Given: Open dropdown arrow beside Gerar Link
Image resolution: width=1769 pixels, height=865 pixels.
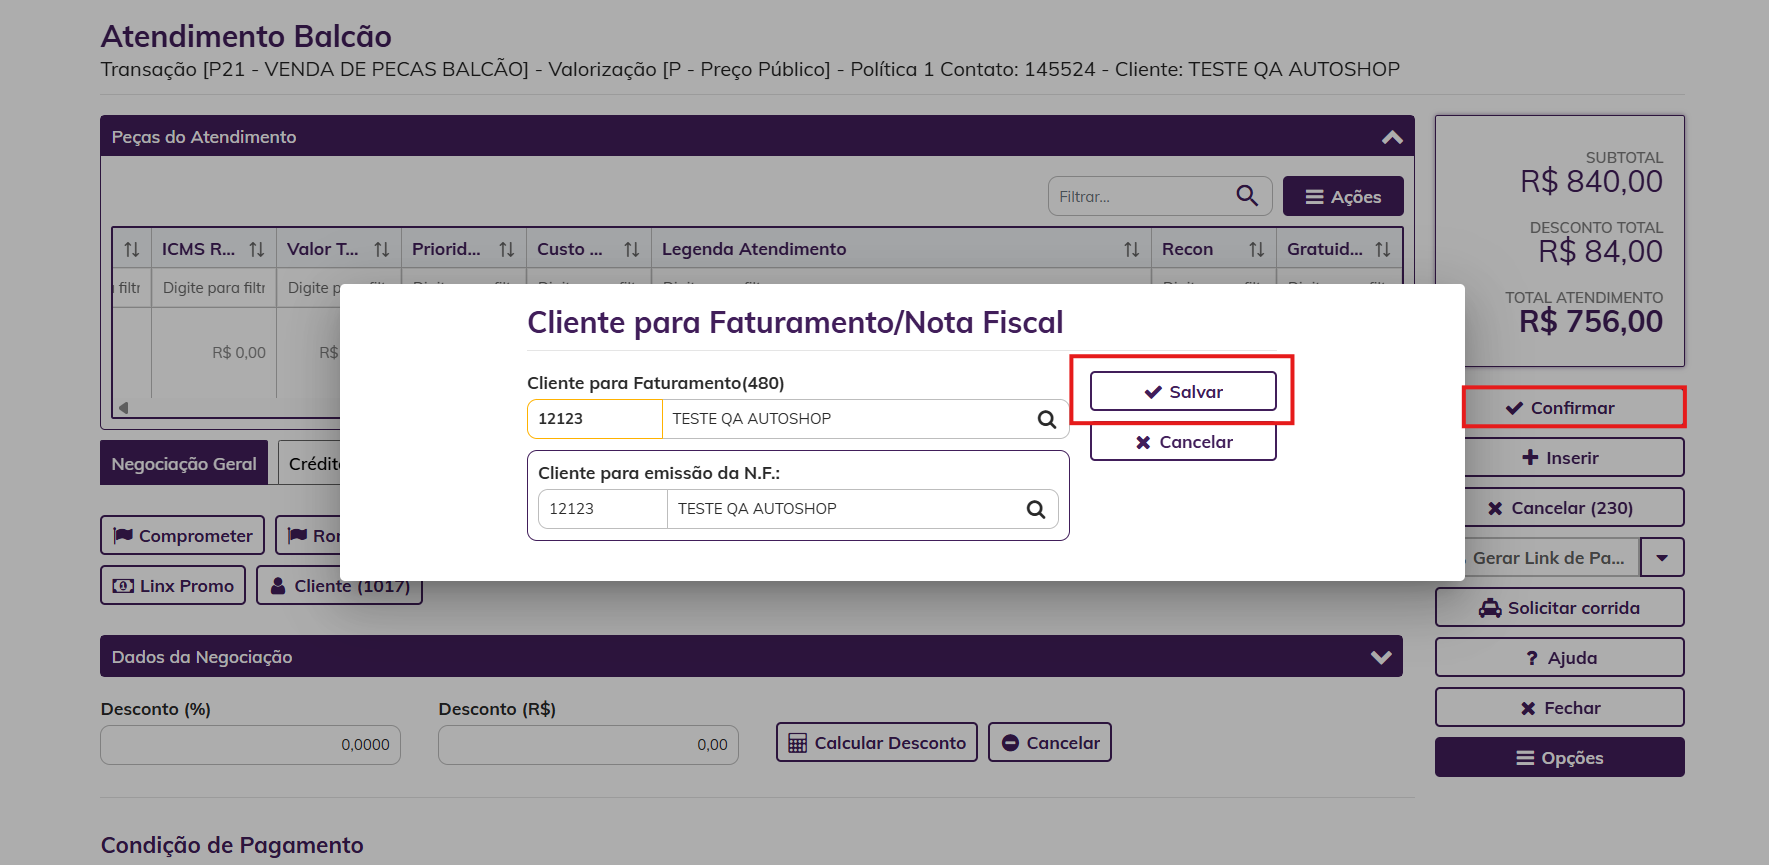Looking at the screenshot, I should click(x=1662, y=557).
